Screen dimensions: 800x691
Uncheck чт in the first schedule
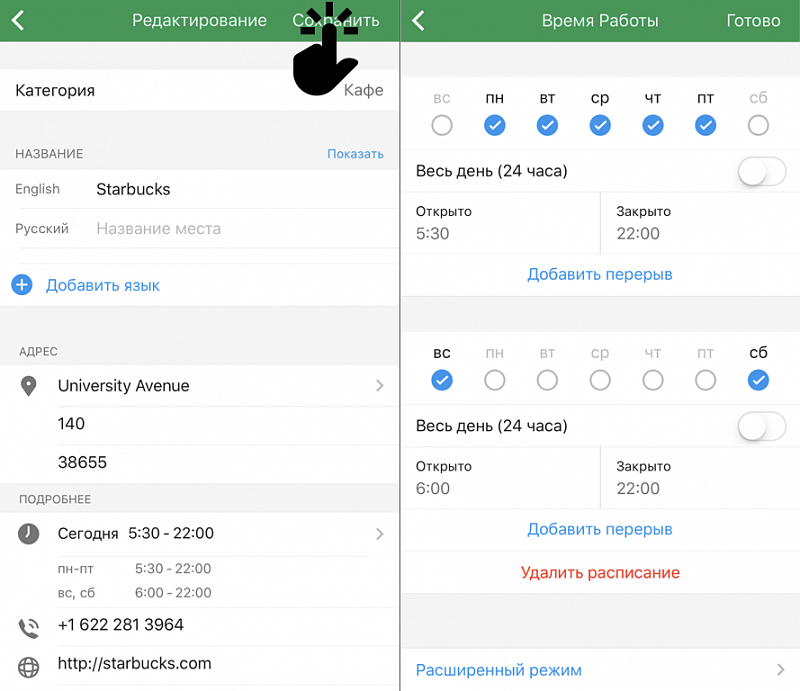(x=653, y=125)
